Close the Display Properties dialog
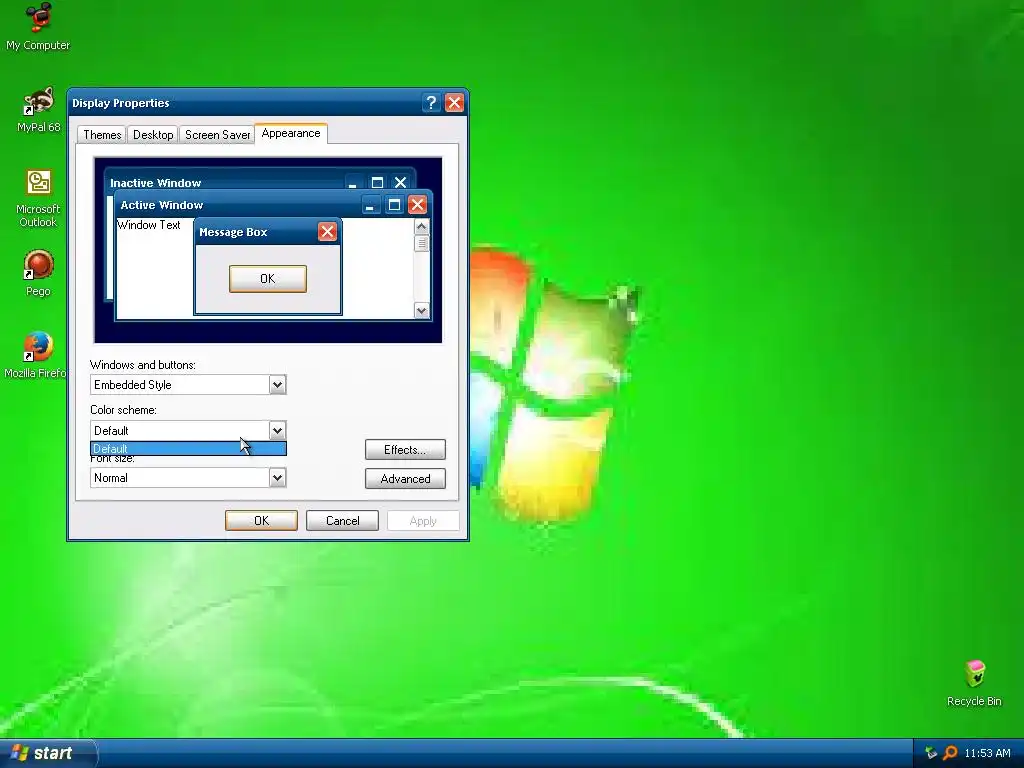 coord(454,103)
